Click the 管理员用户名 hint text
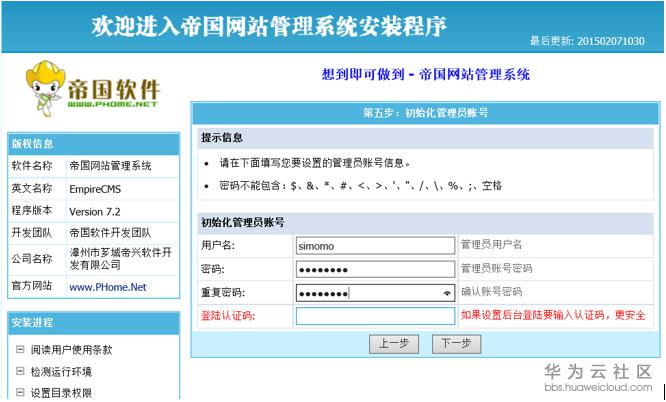This screenshot has height=402, width=666. coord(491,245)
